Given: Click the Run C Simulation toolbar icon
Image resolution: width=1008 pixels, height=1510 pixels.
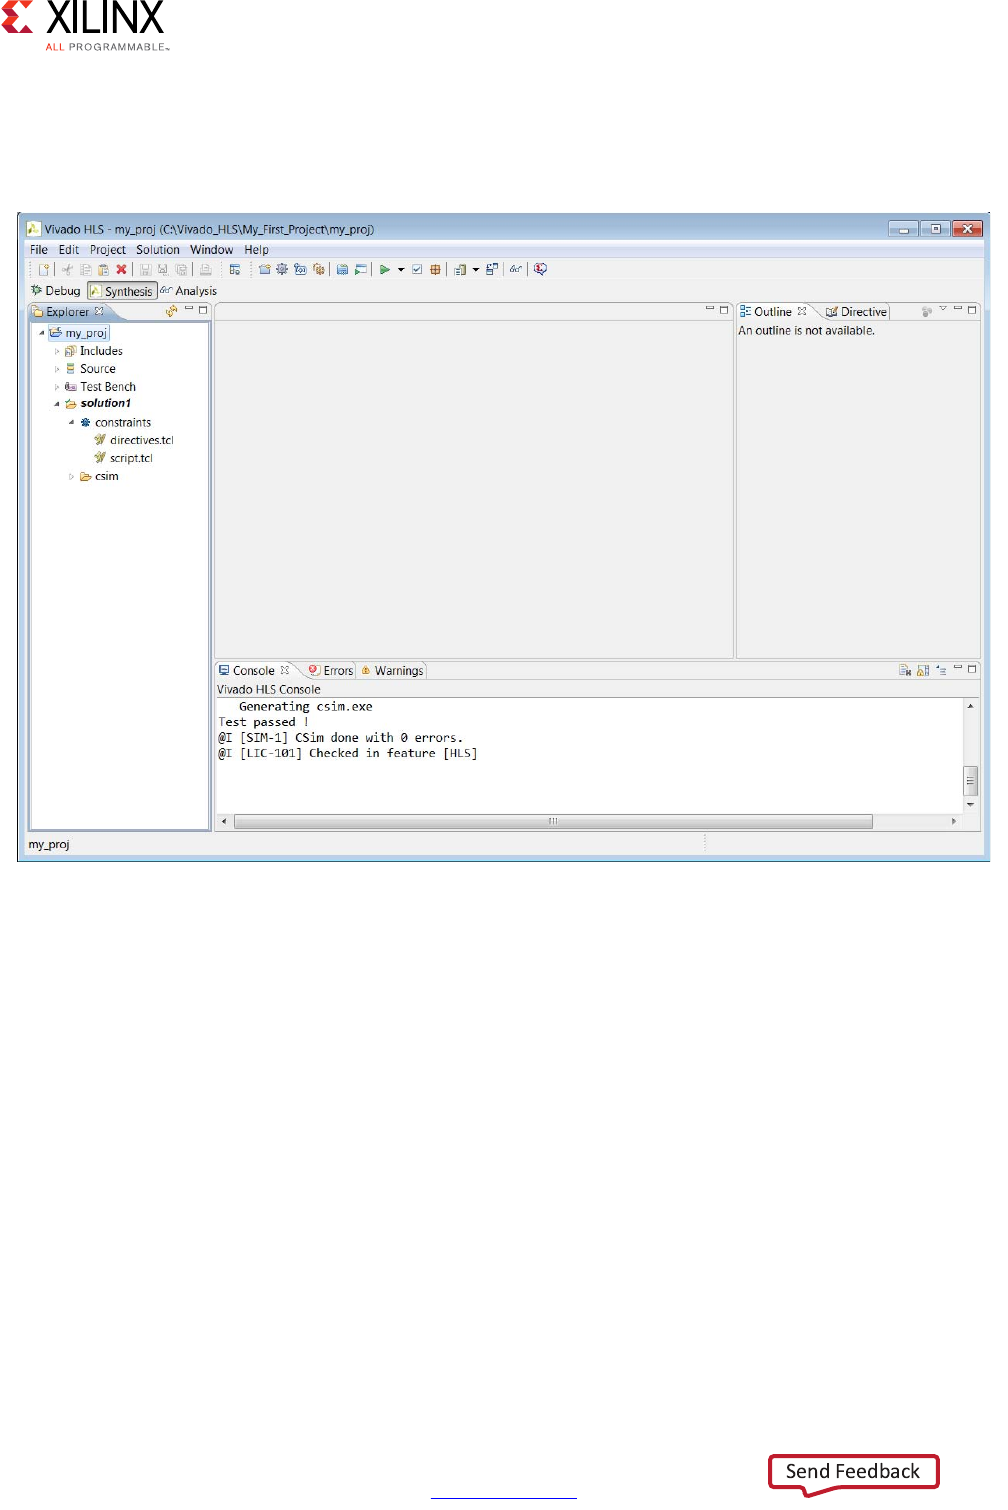Looking at the screenshot, I should coord(342,269).
